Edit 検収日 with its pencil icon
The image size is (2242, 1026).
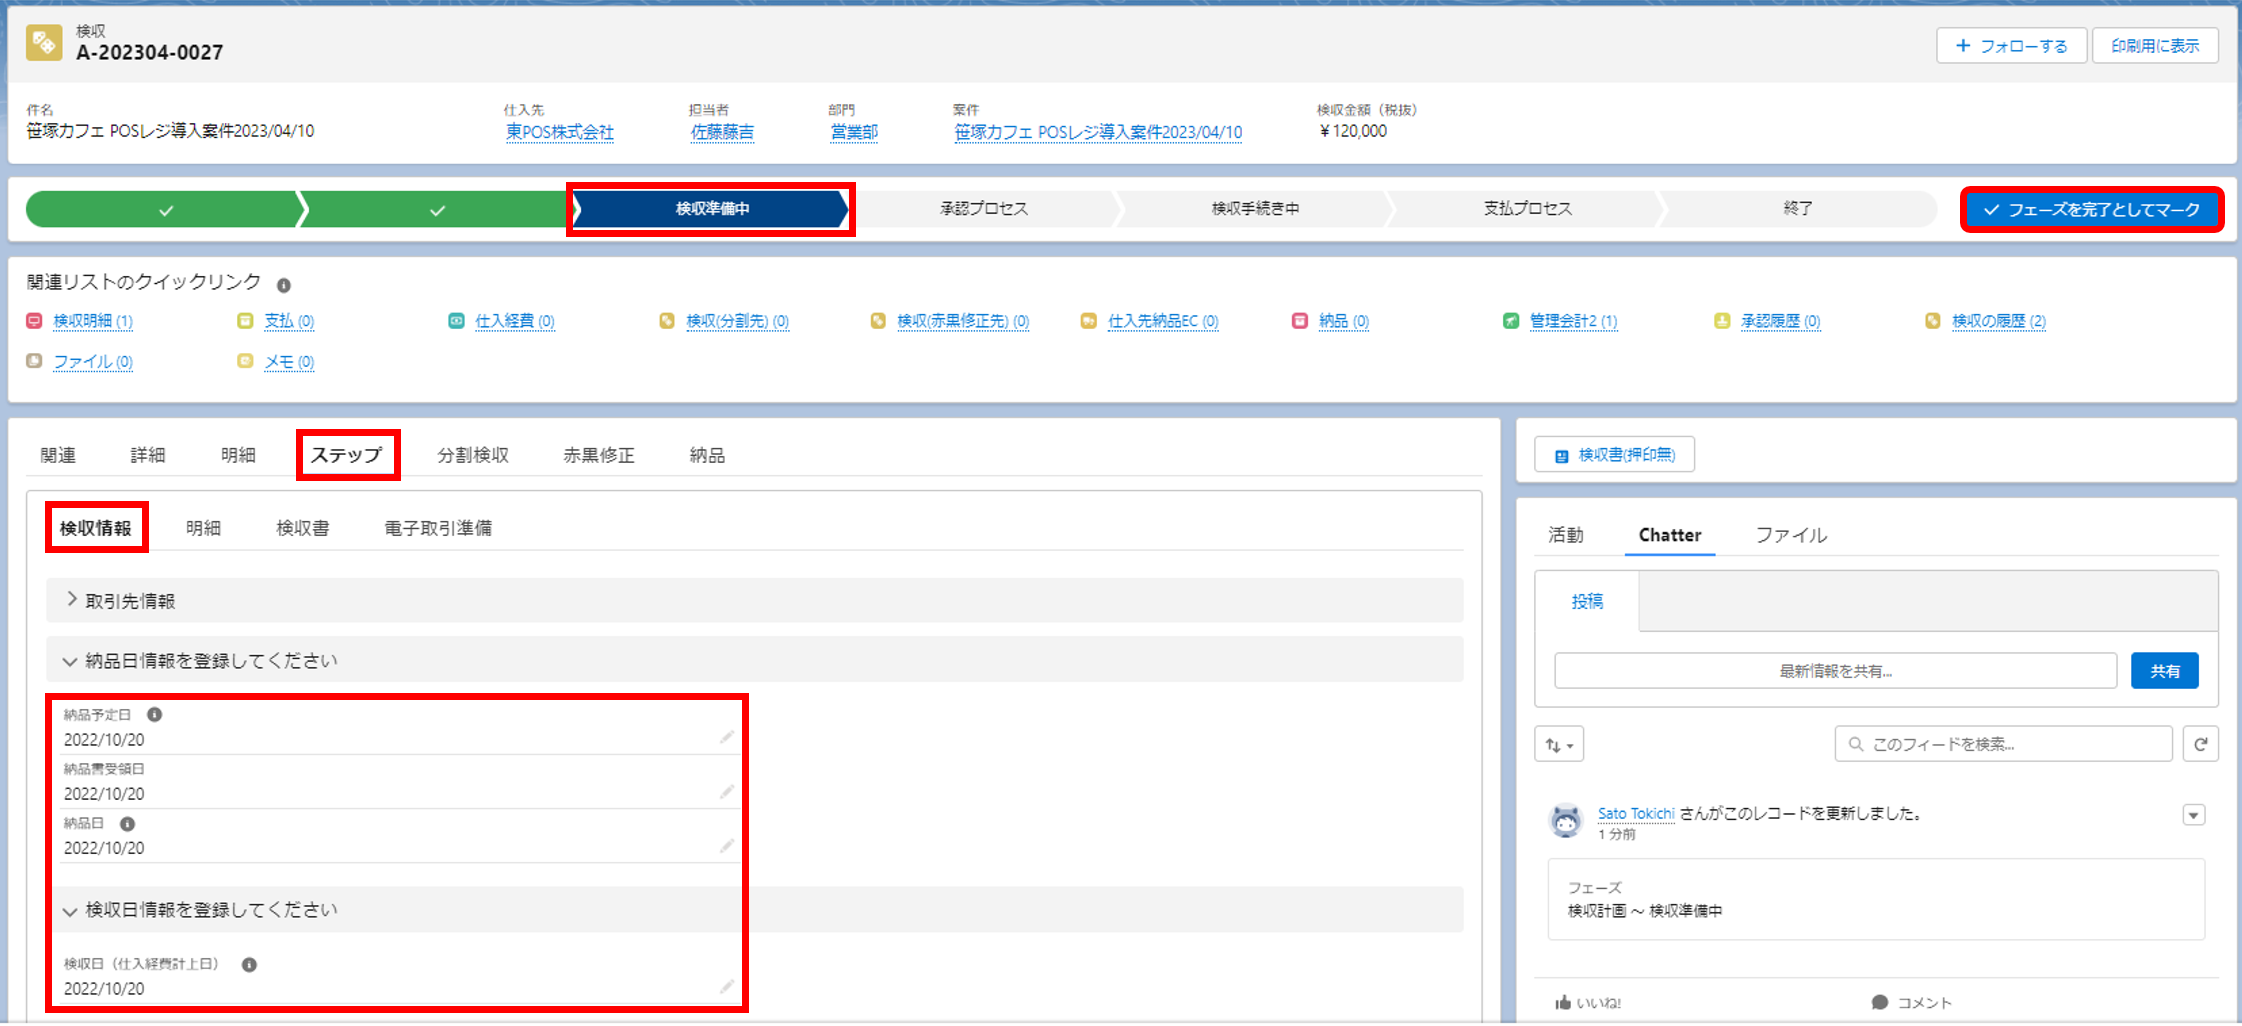pyautogui.click(x=727, y=987)
